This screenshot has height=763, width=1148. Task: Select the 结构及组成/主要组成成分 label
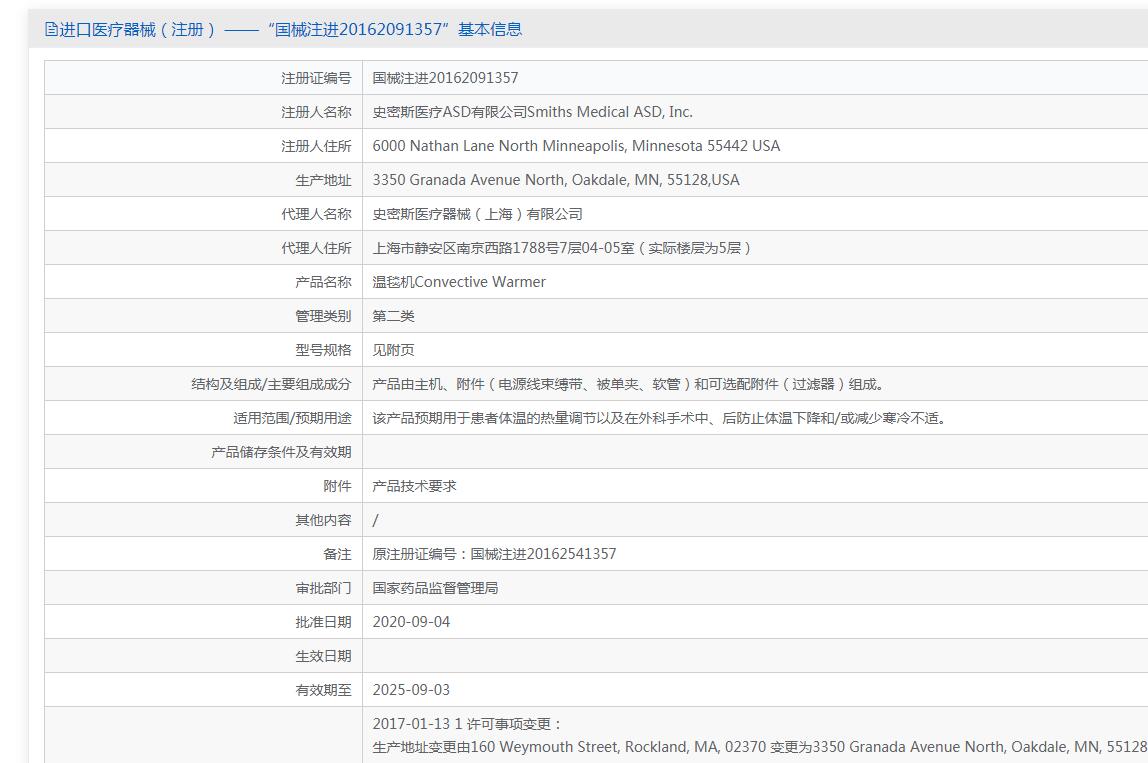coord(272,384)
